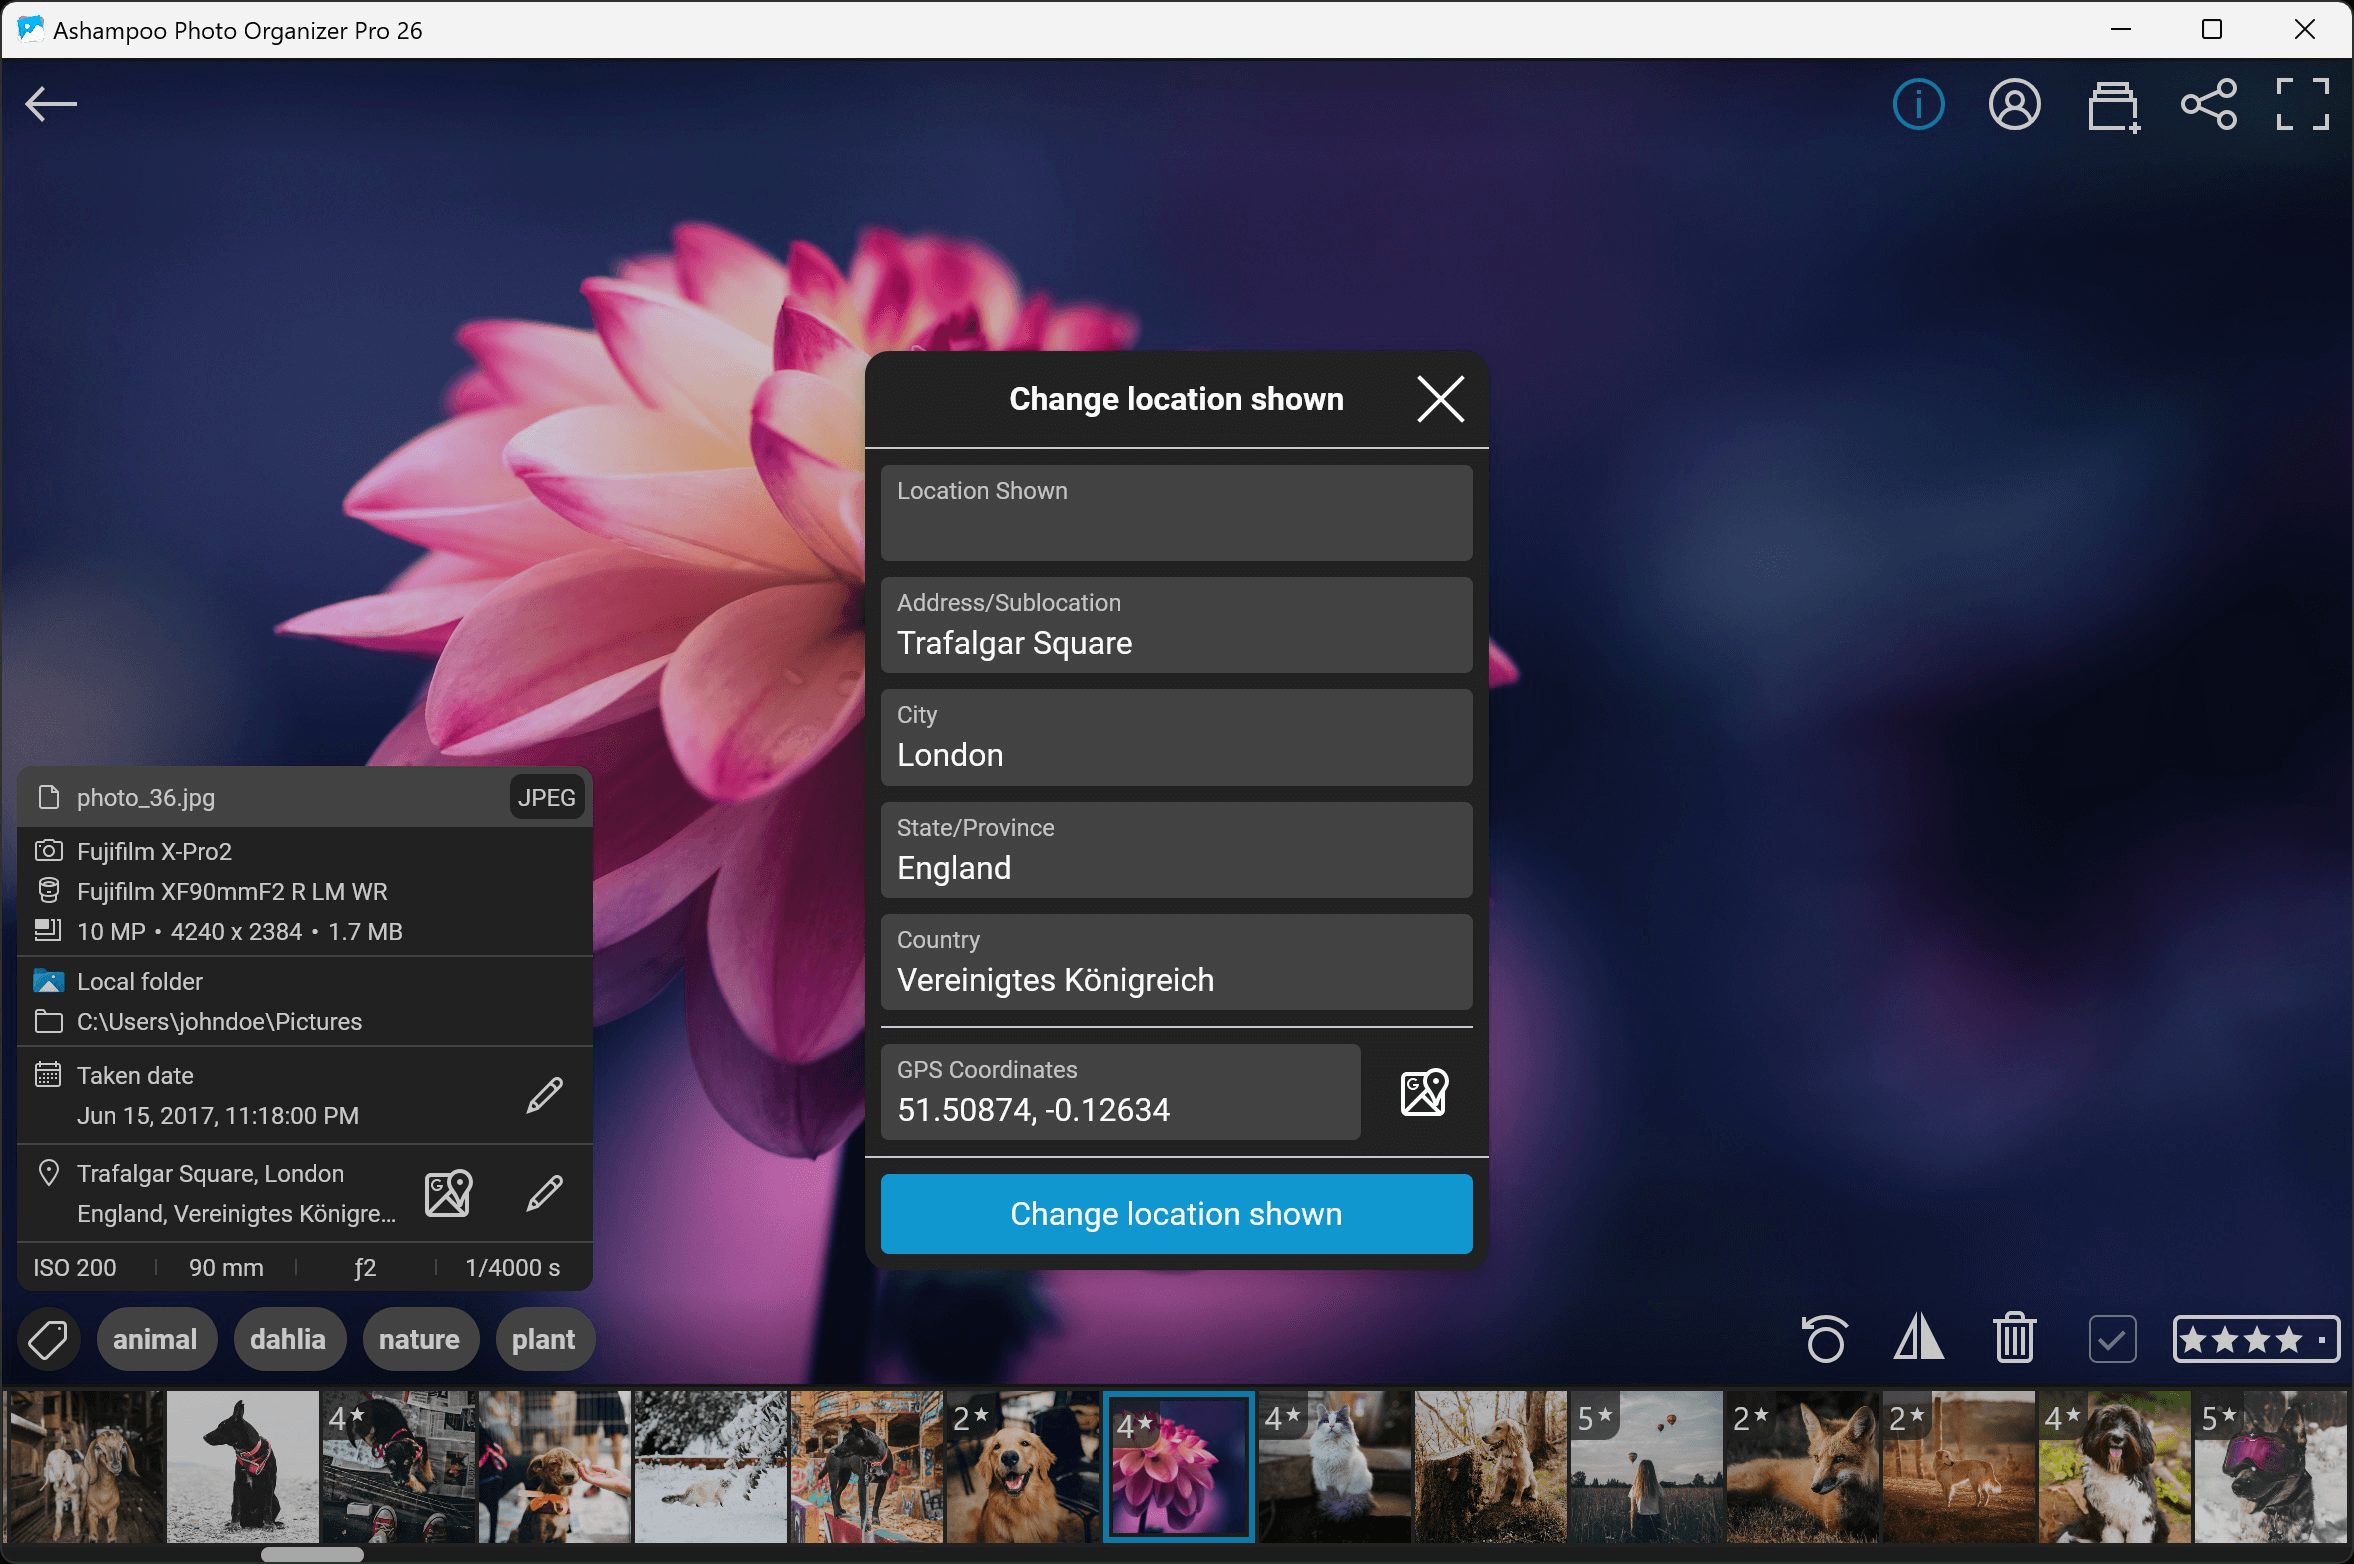Screen dimensions: 2354x1564
Task: Flip the photo horizontally
Action: click(x=1919, y=1338)
